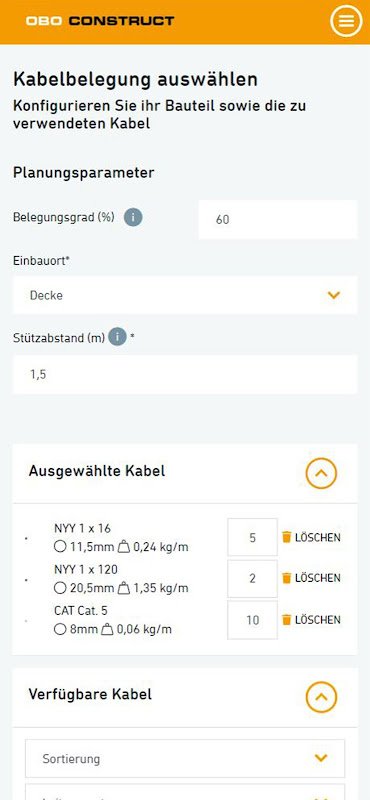The height and width of the screenshot is (800, 370).
Task: Click diameter circle icon of NYY 1 x 16
Action: [x=60, y=547]
